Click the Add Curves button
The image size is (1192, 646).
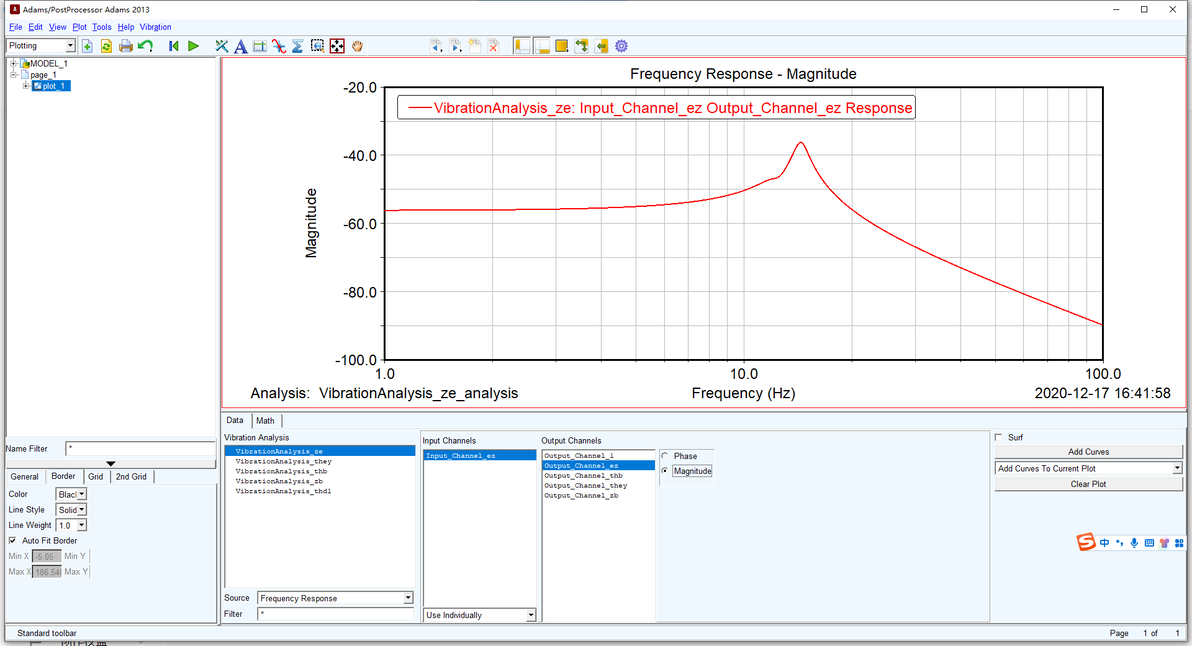coord(1089,451)
